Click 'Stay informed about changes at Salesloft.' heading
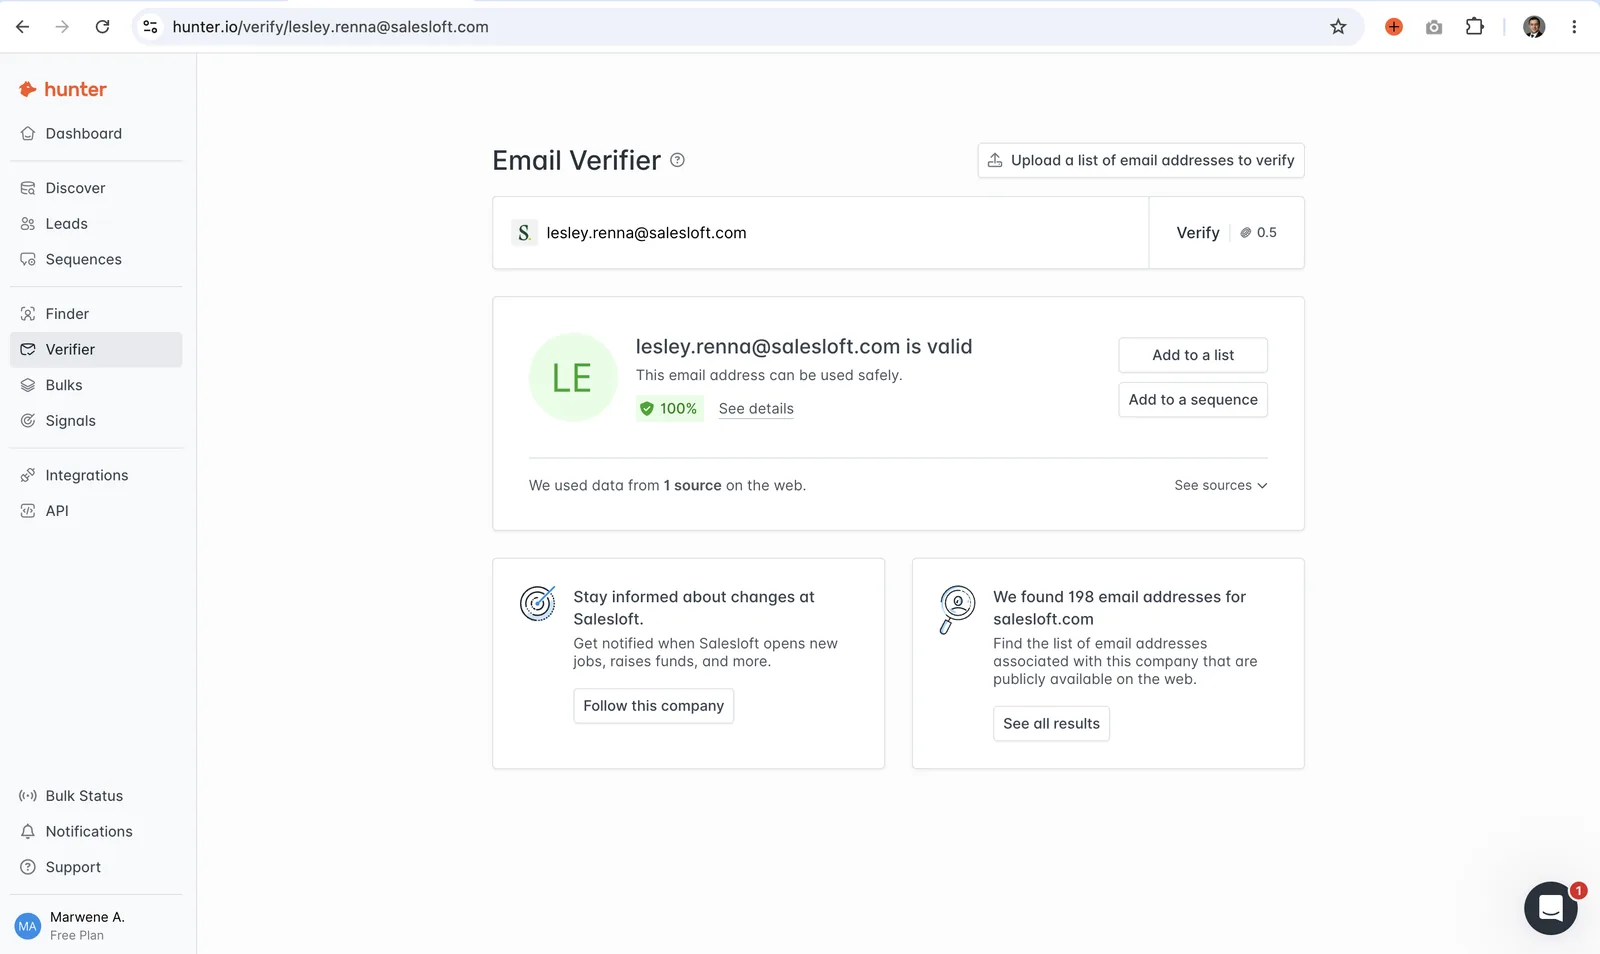Screen dimensions: 1600x954 click(x=694, y=608)
